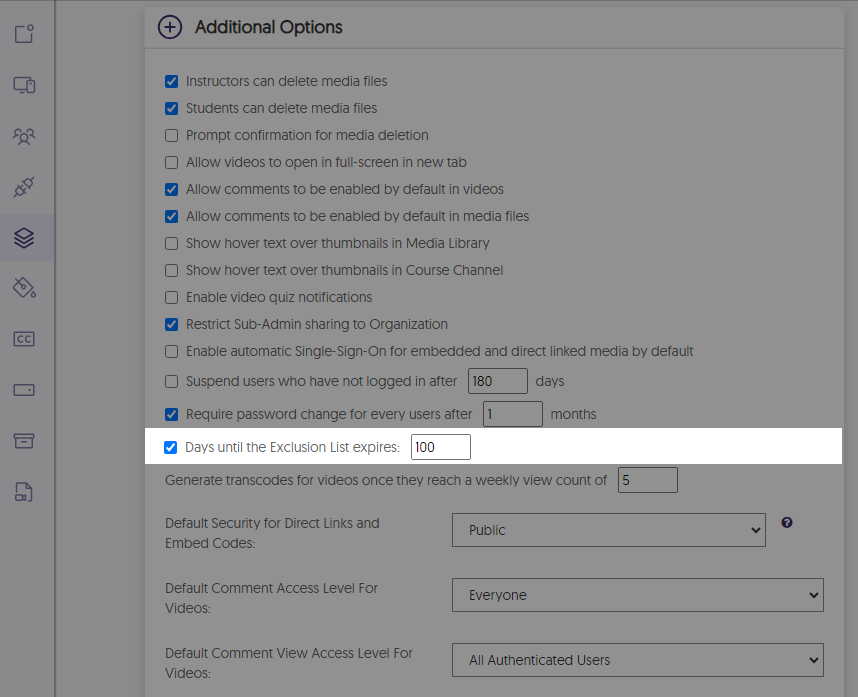The height and width of the screenshot is (697, 858).
Task: Select the plug integrations icon in sidebar
Action: pos(25,187)
